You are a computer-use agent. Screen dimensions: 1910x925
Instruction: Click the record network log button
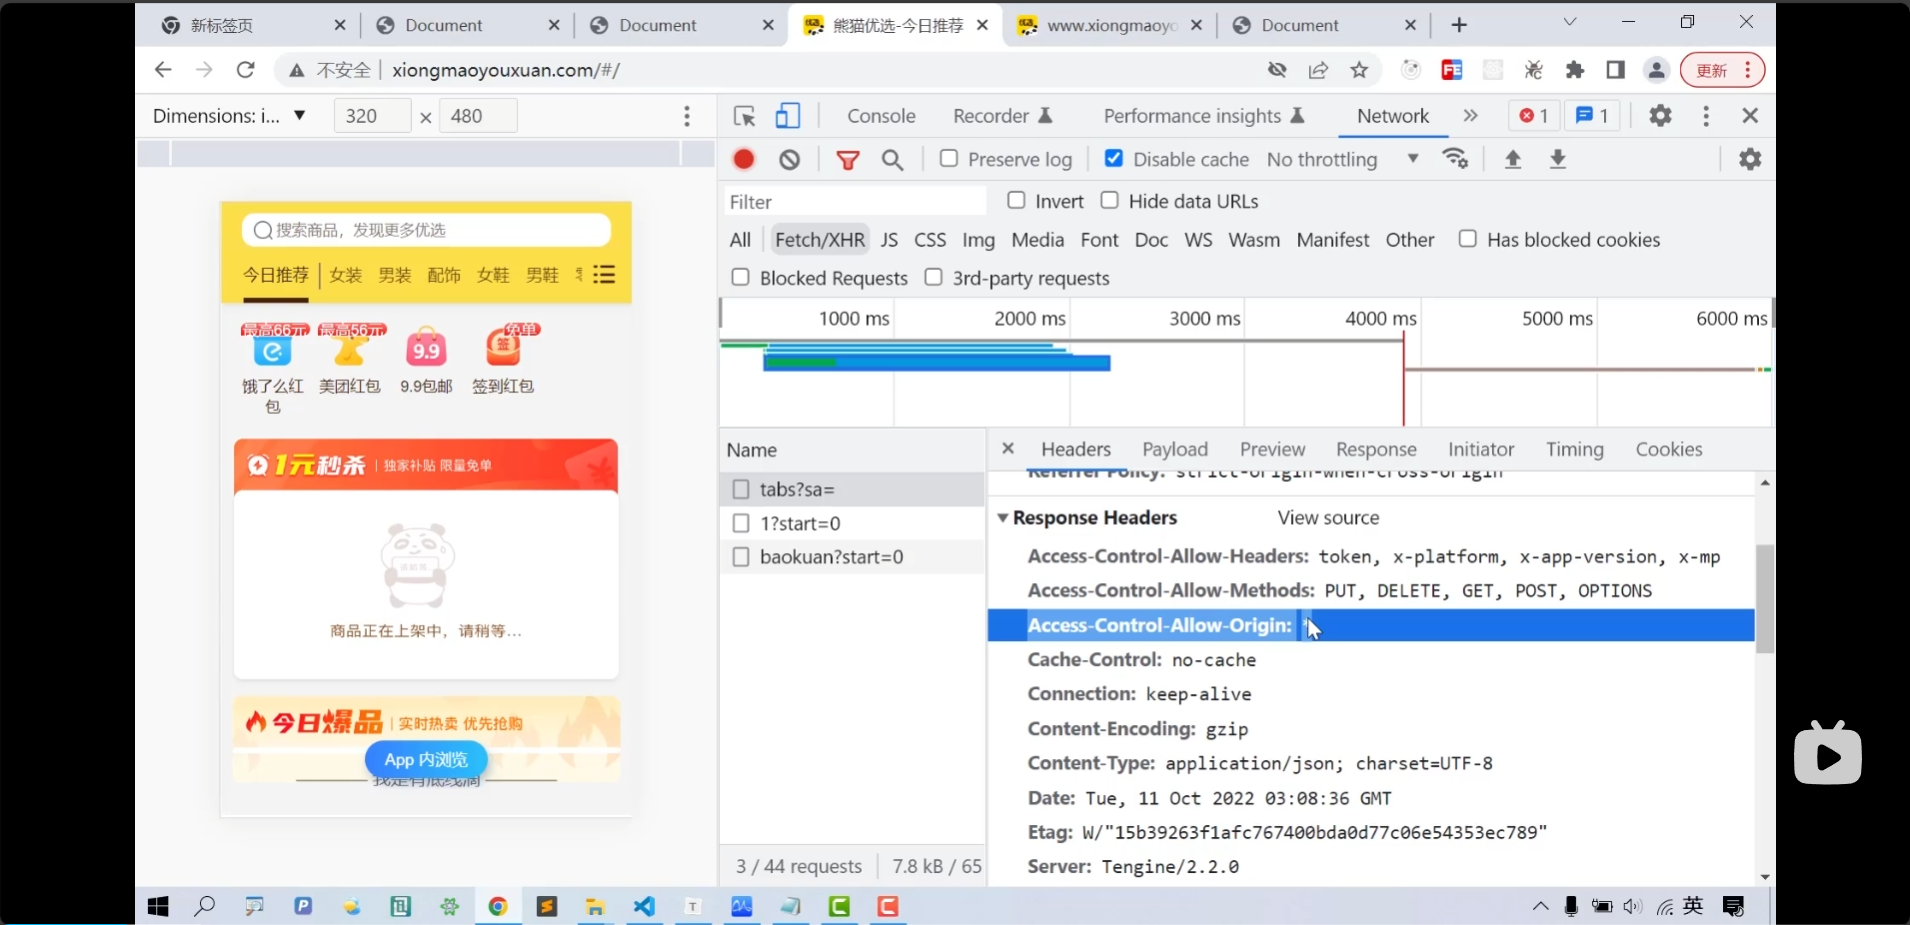click(743, 159)
